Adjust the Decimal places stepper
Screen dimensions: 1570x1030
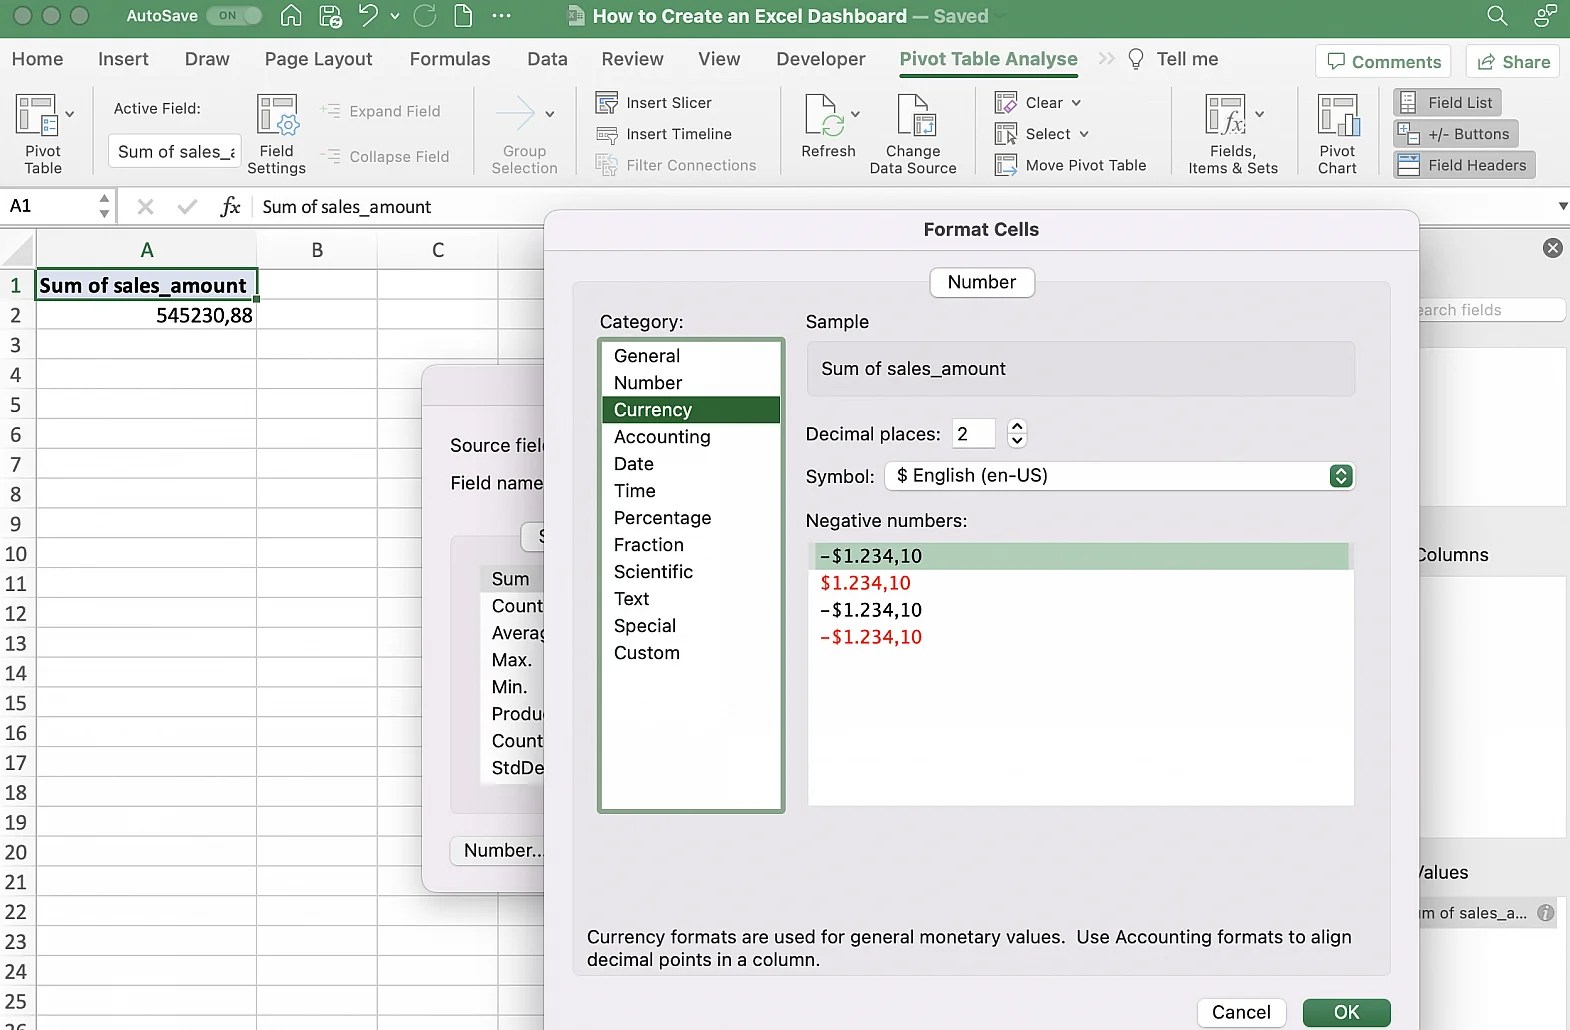pyautogui.click(x=1017, y=434)
